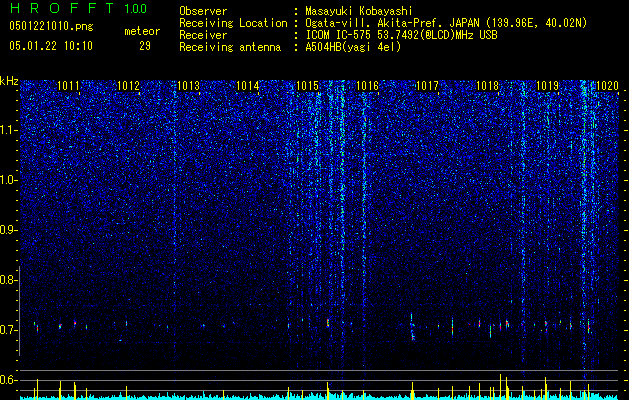Click the 1015 time marker

[307, 85]
